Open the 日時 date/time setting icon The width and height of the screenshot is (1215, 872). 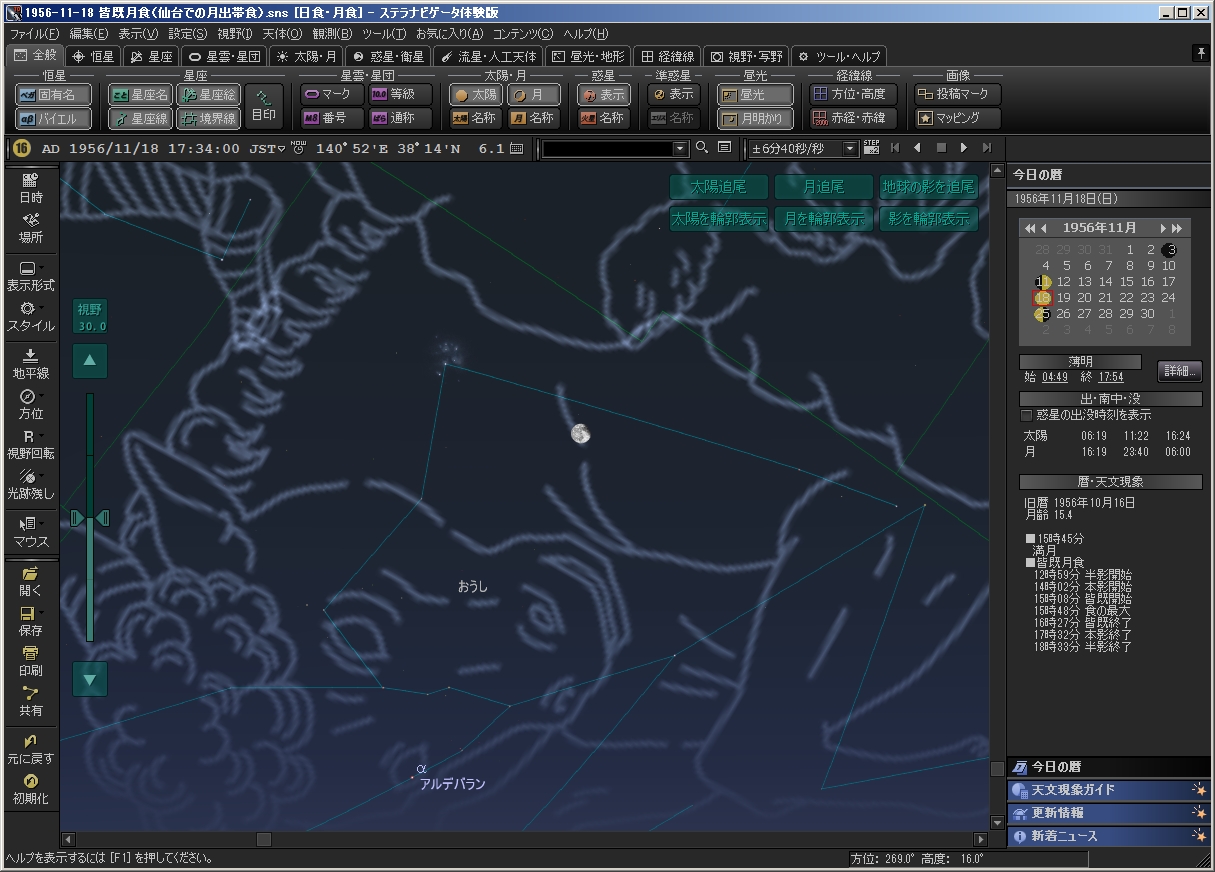tap(30, 187)
